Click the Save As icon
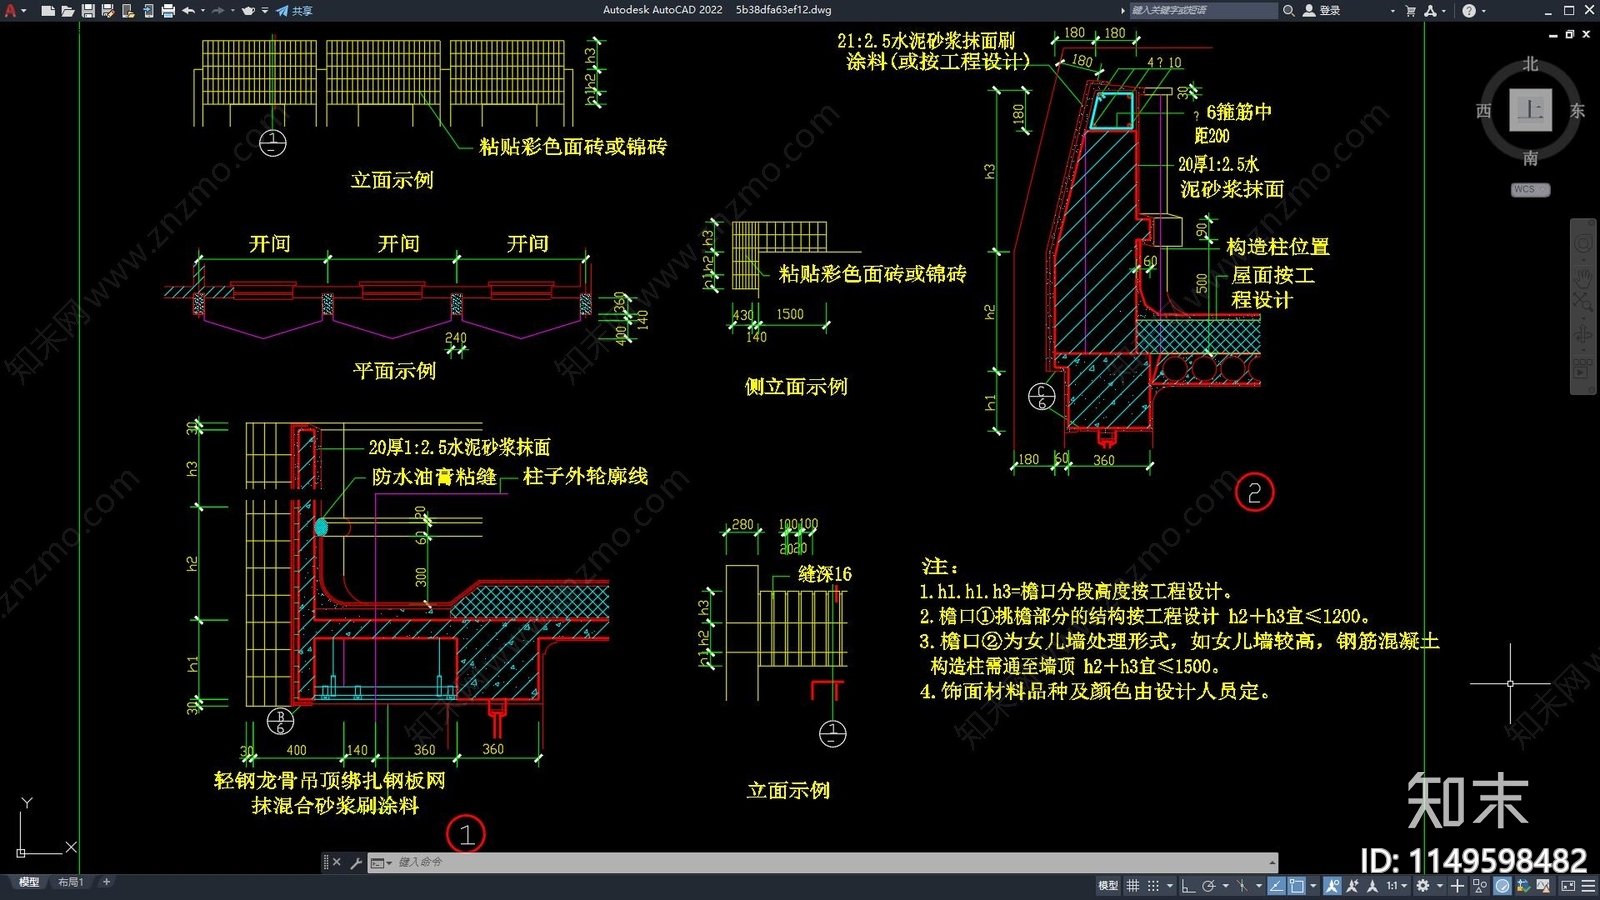Viewport: 1600px width, 900px height. [108, 10]
